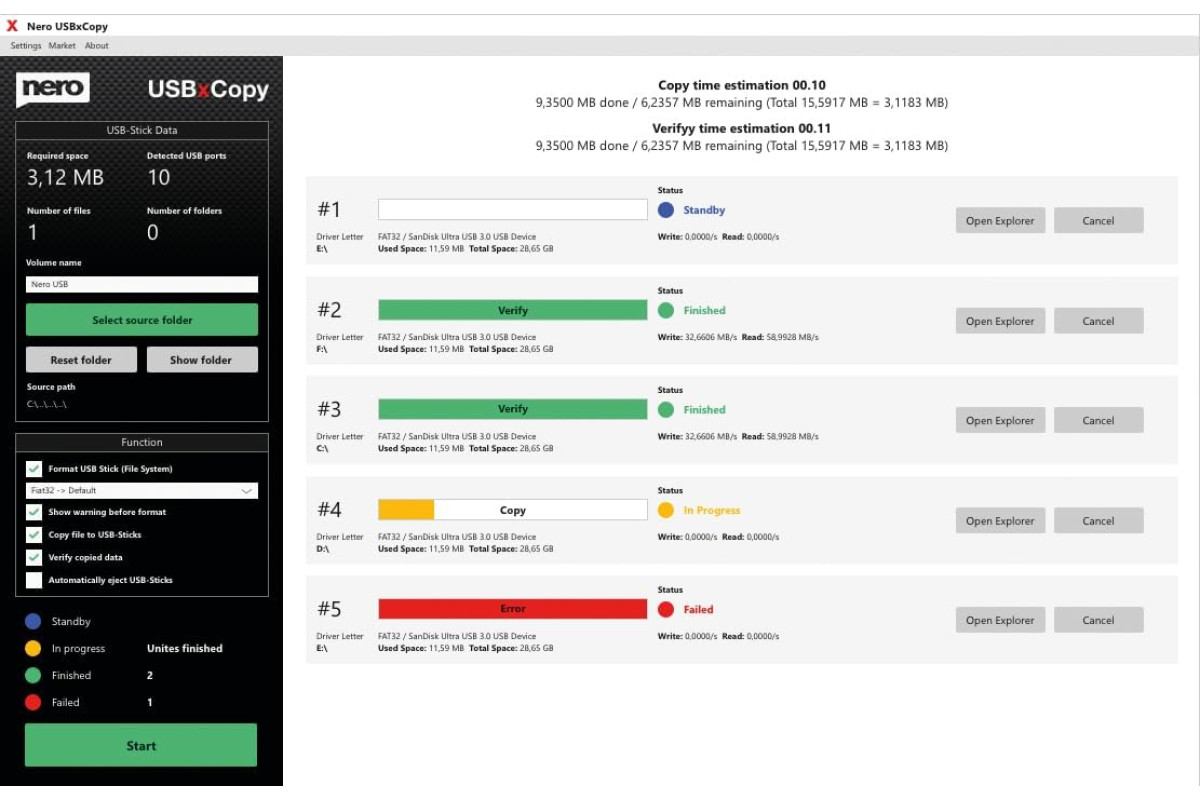
Task: Click the blue Standby legend dot
Action: [x=33, y=621]
